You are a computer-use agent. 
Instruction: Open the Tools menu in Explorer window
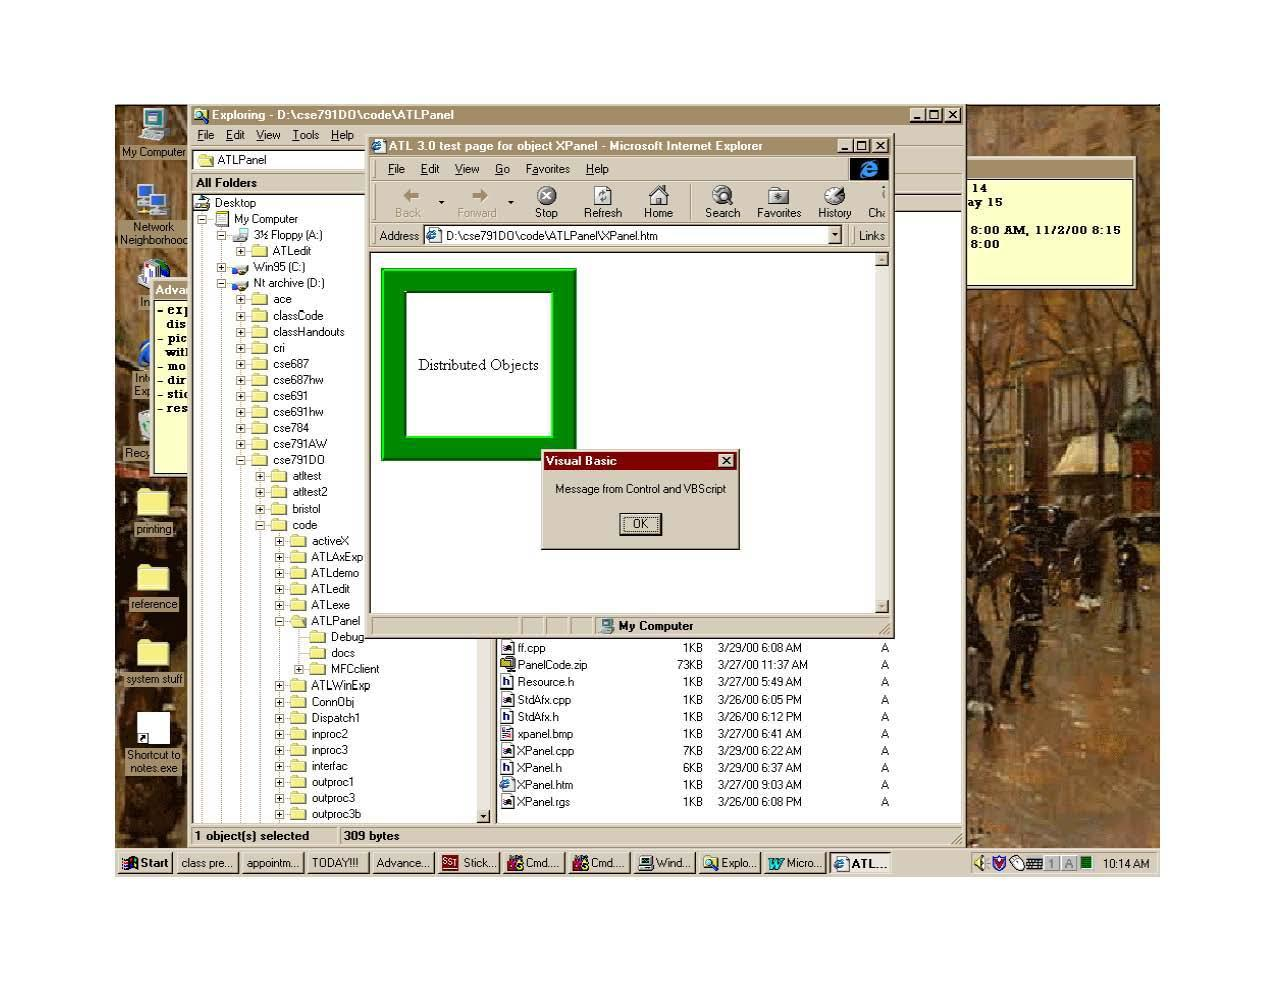pyautogui.click(x=305, y=135)
